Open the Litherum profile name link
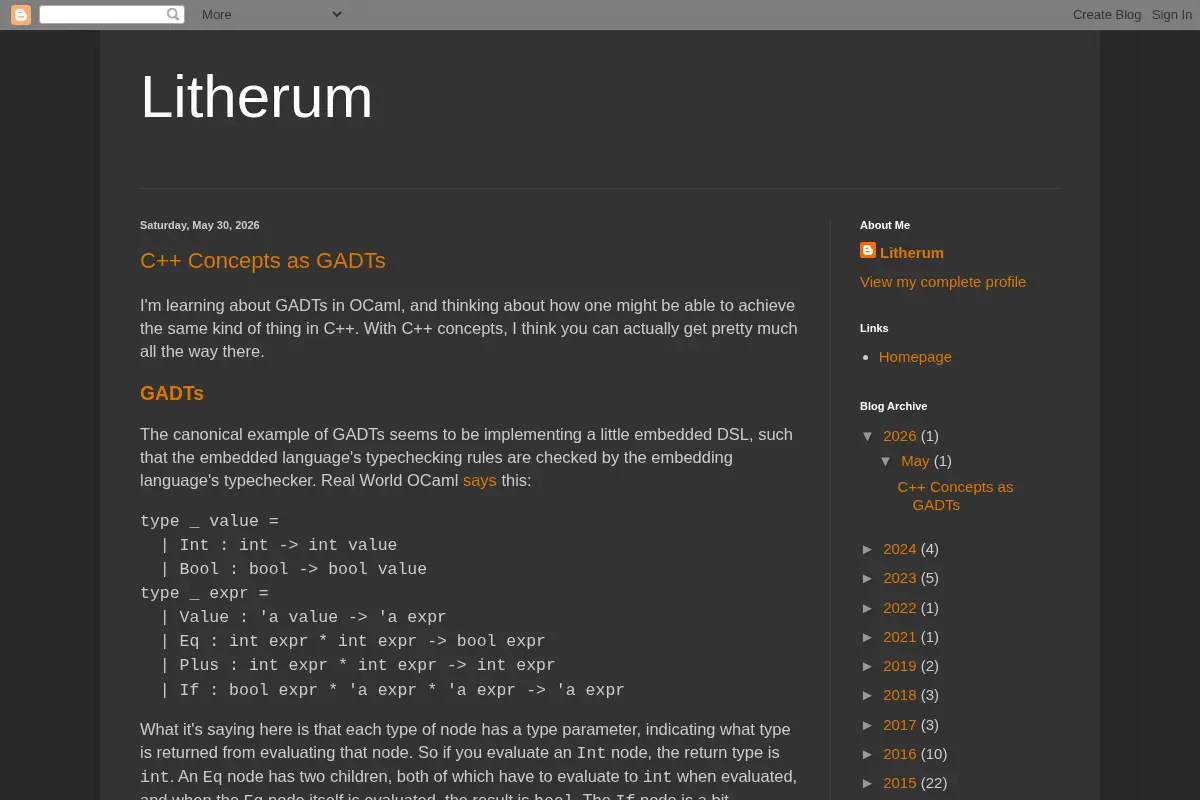The image size is (1200, 800). 912,253
